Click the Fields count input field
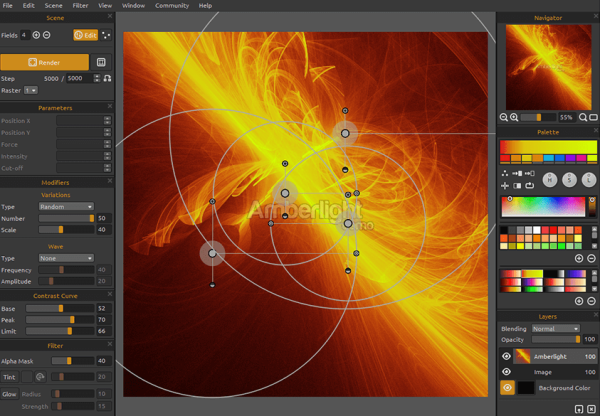 [25, 35]
